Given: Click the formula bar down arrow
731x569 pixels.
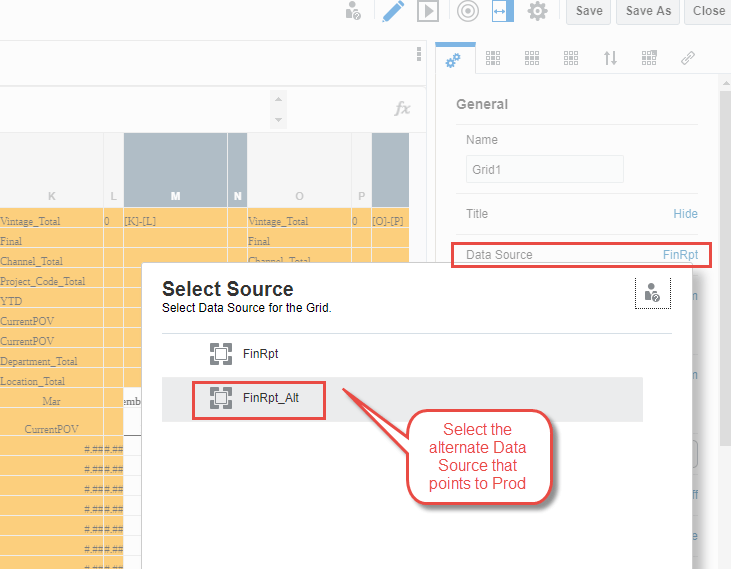Looking at the screenshot, I should click(278, 120).
